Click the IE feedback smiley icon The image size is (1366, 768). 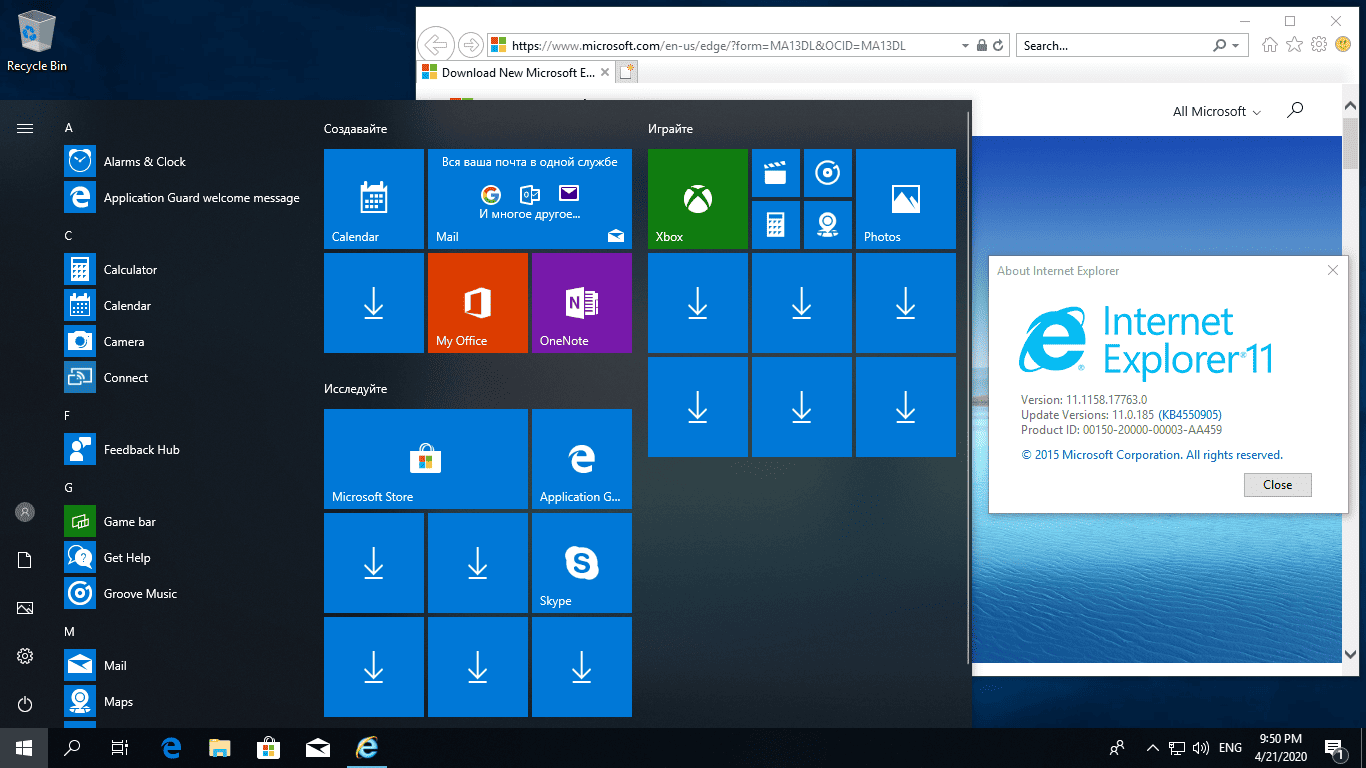point(1343,45)
